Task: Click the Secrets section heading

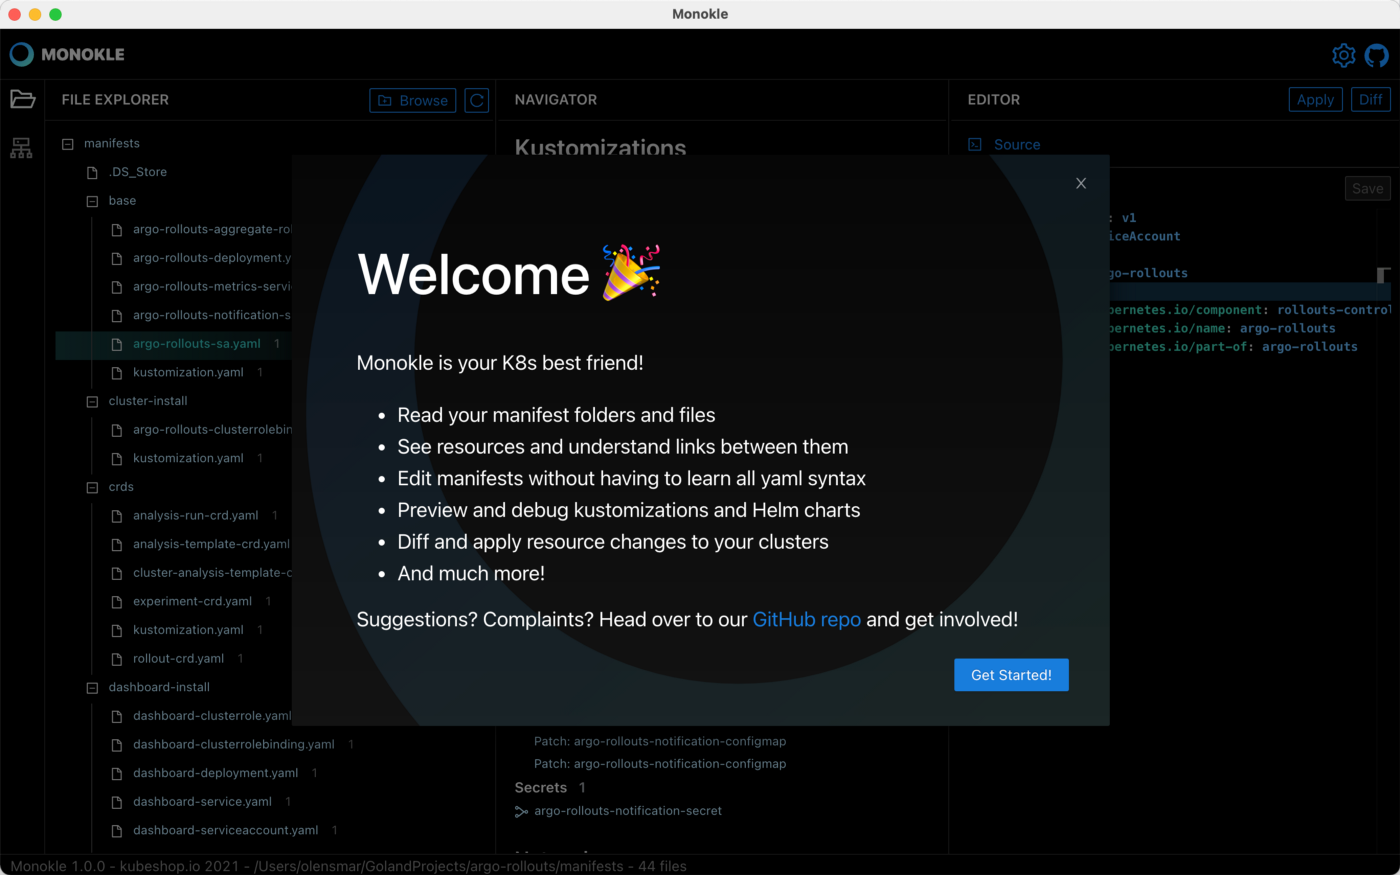Action: 541,788
